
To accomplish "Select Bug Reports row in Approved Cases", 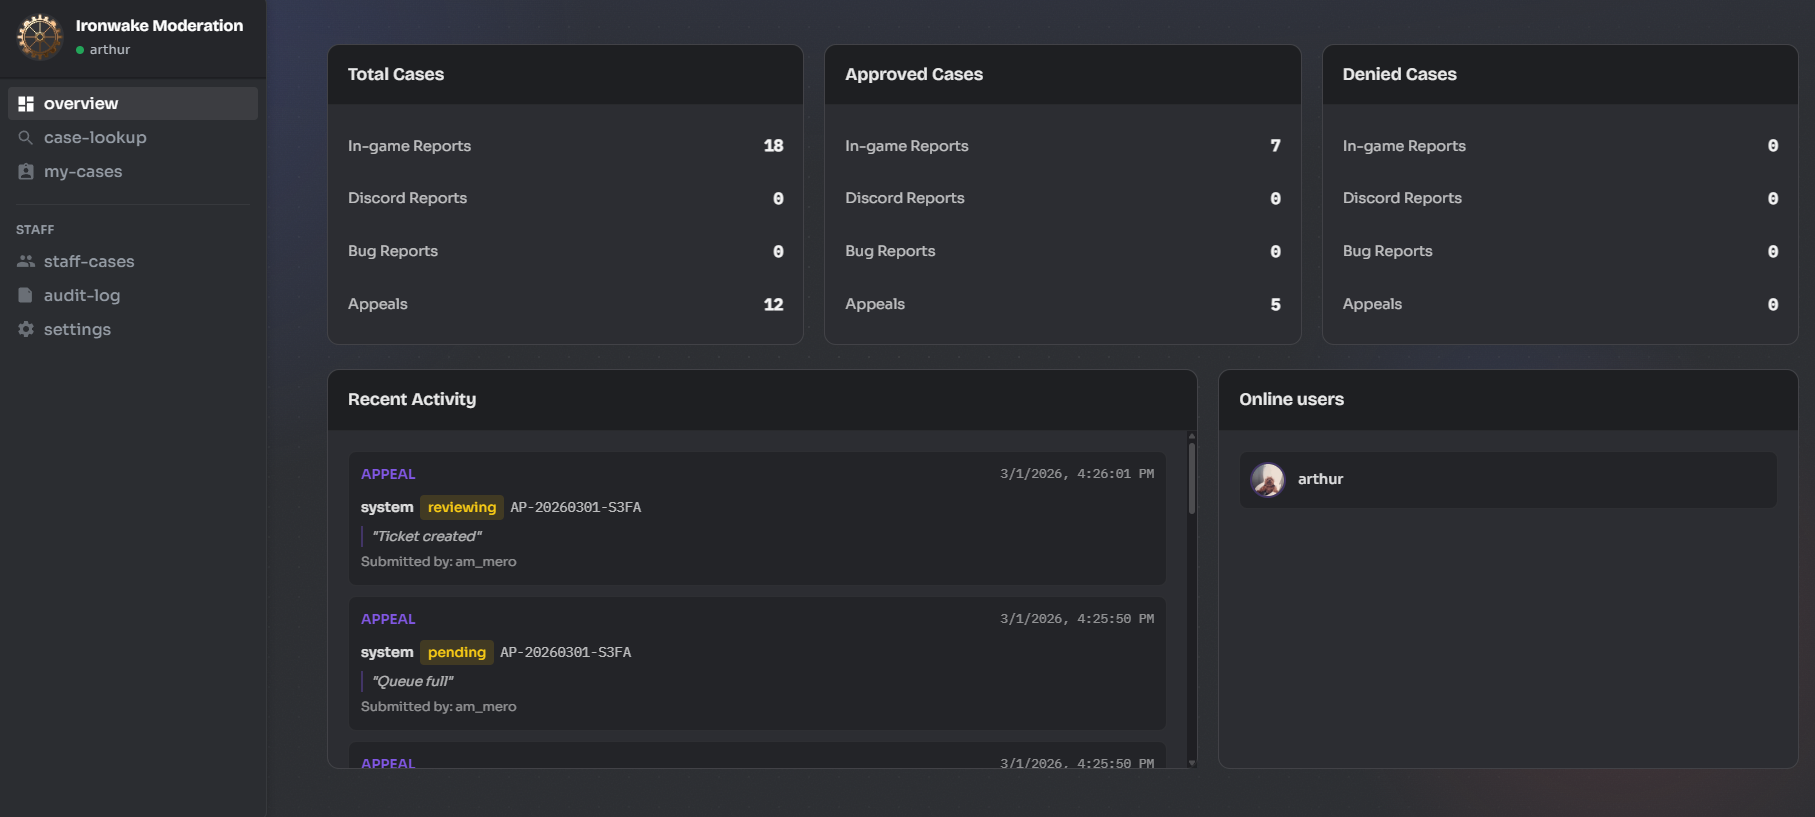I will (x=1062, y=252).
